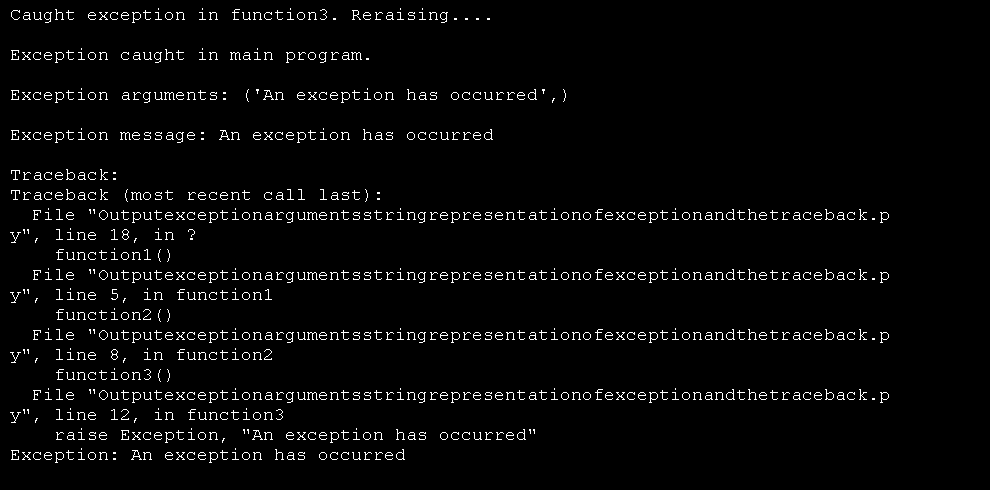Click the File path line above 'line 8'
Image resolution: width=990 pixels, height=490 pixels.
coord(460,336)
